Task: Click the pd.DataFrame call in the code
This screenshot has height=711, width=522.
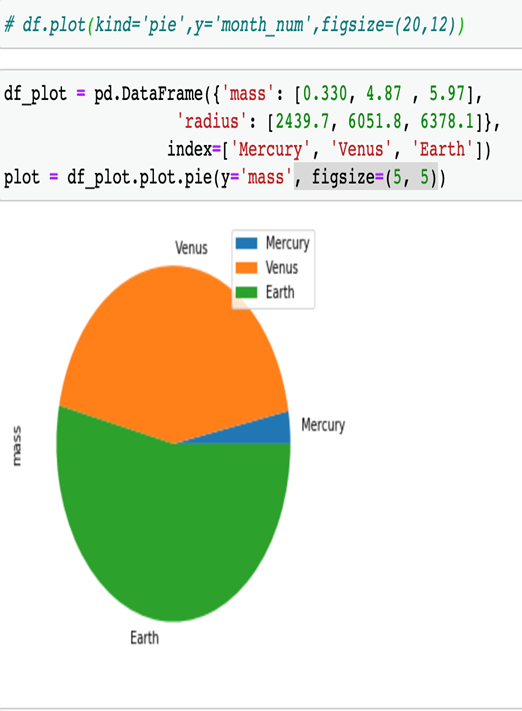Action: (x=148, y=94)
